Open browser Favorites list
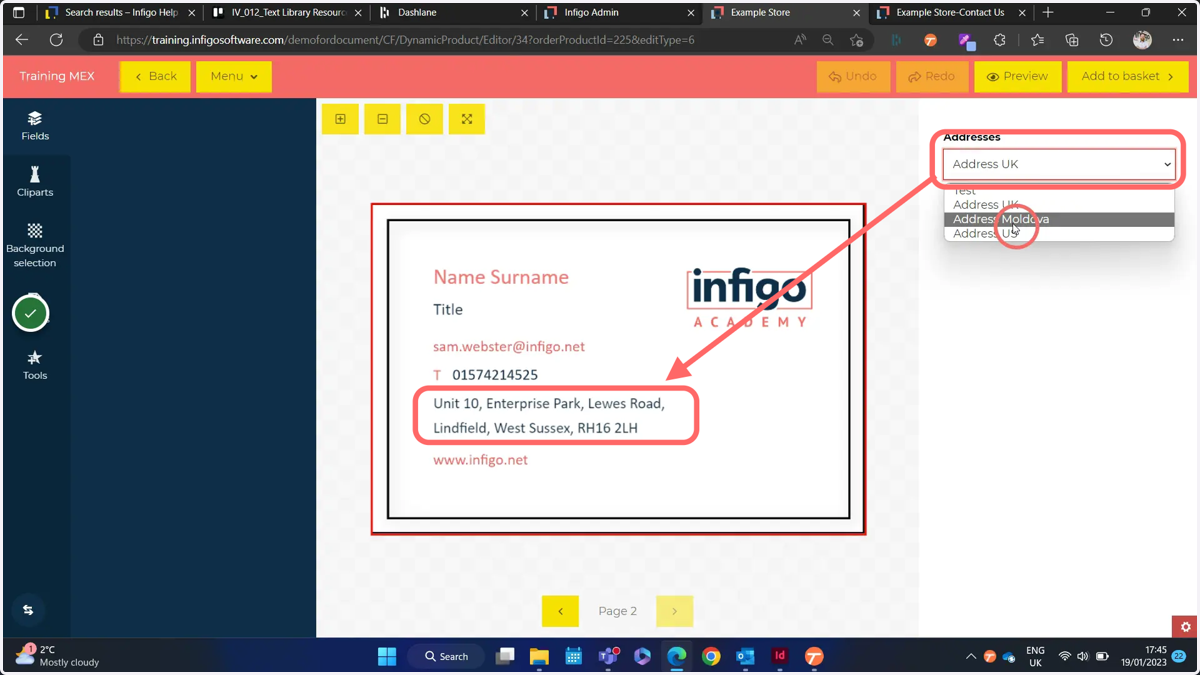The width and height of the screenshot is (1200, 675). click(1037, 40)
